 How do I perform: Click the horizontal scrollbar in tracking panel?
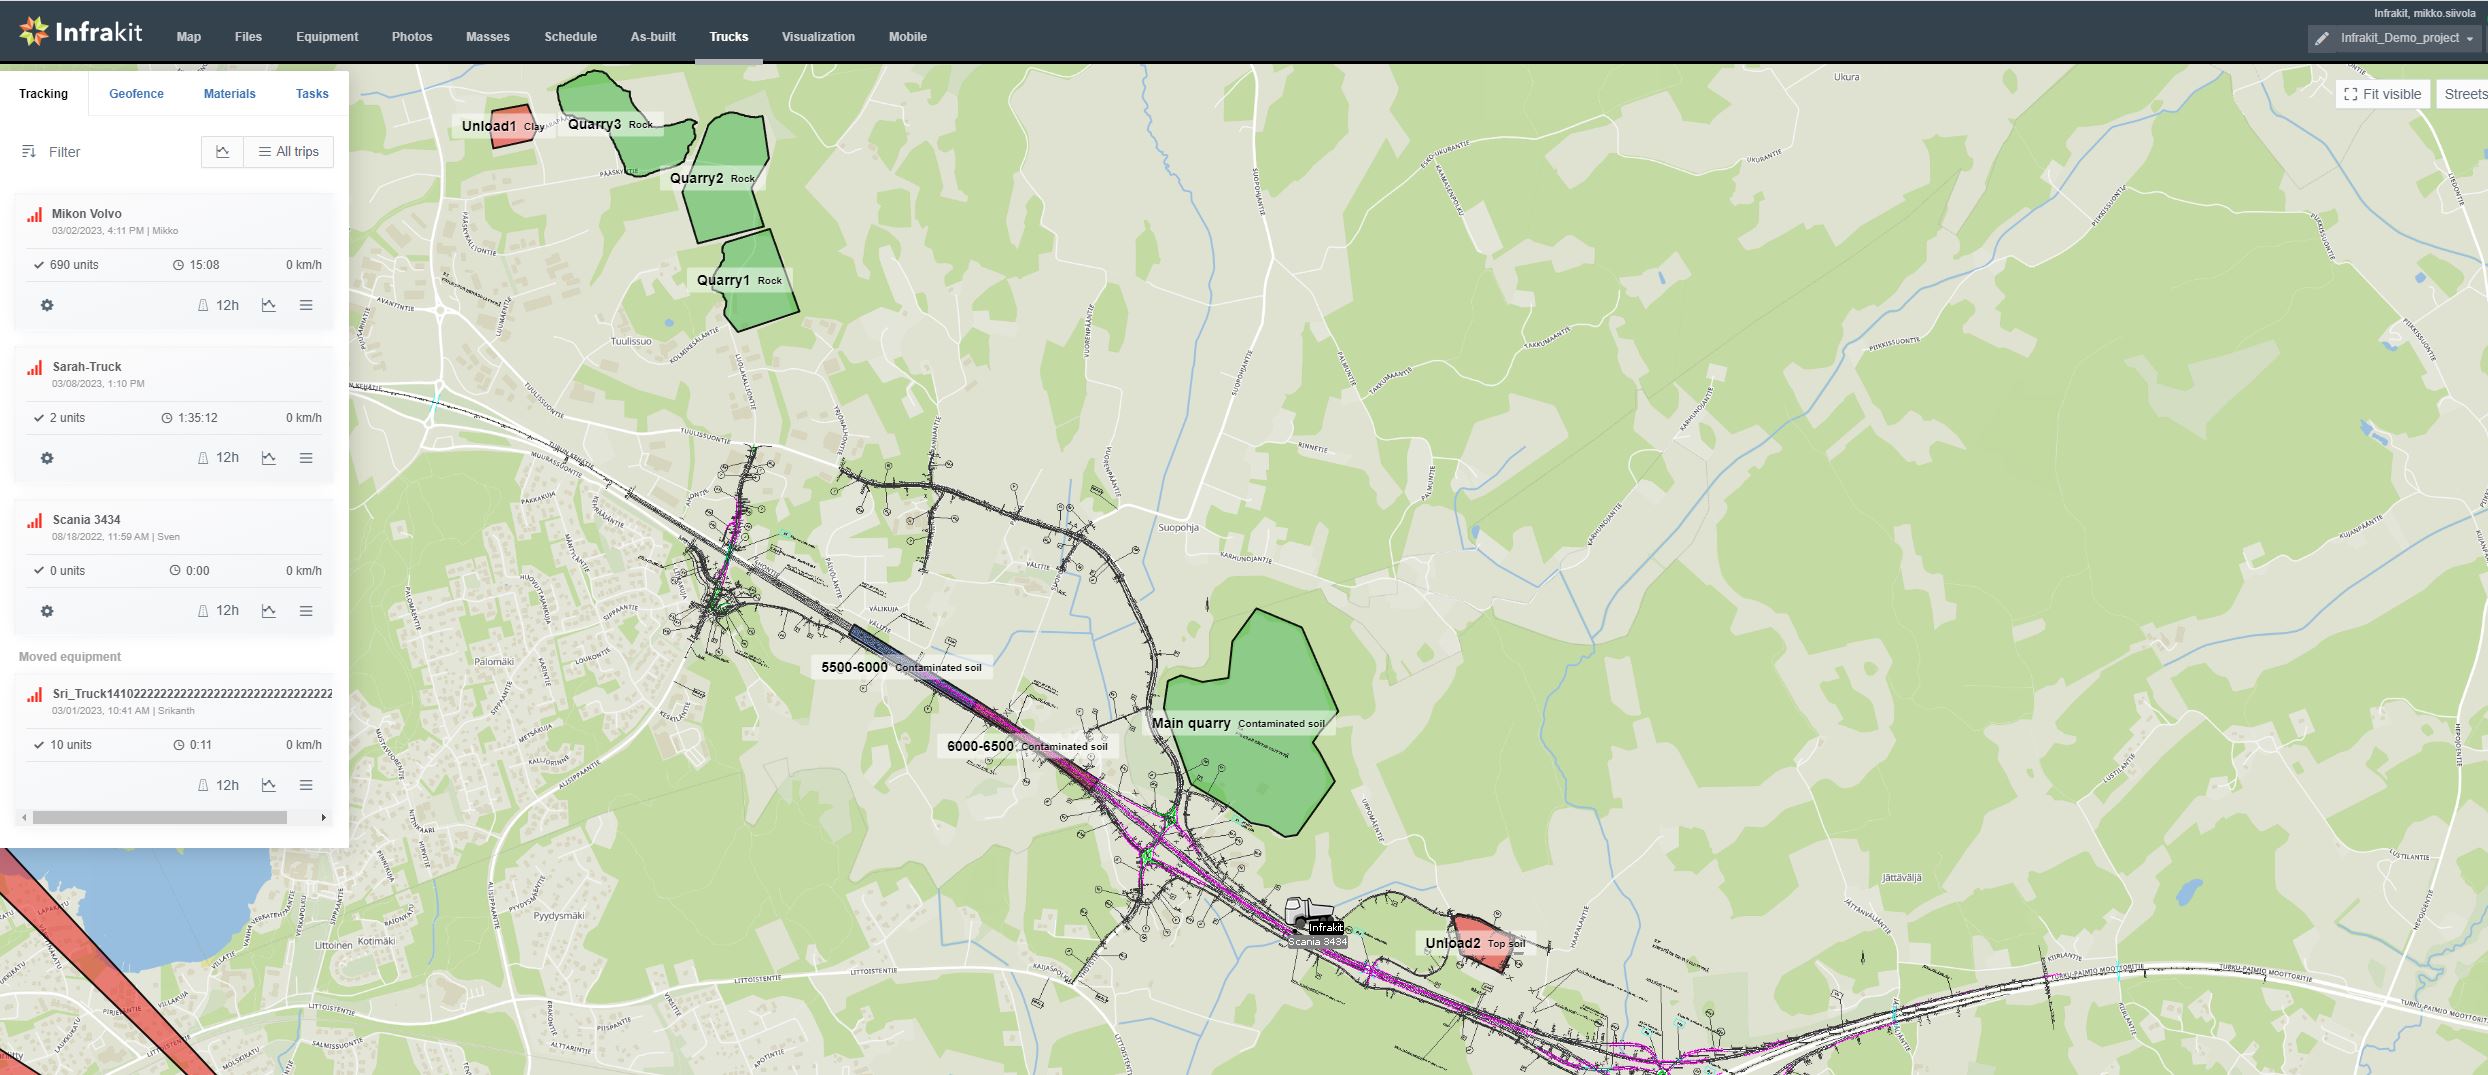coord(160,818)
